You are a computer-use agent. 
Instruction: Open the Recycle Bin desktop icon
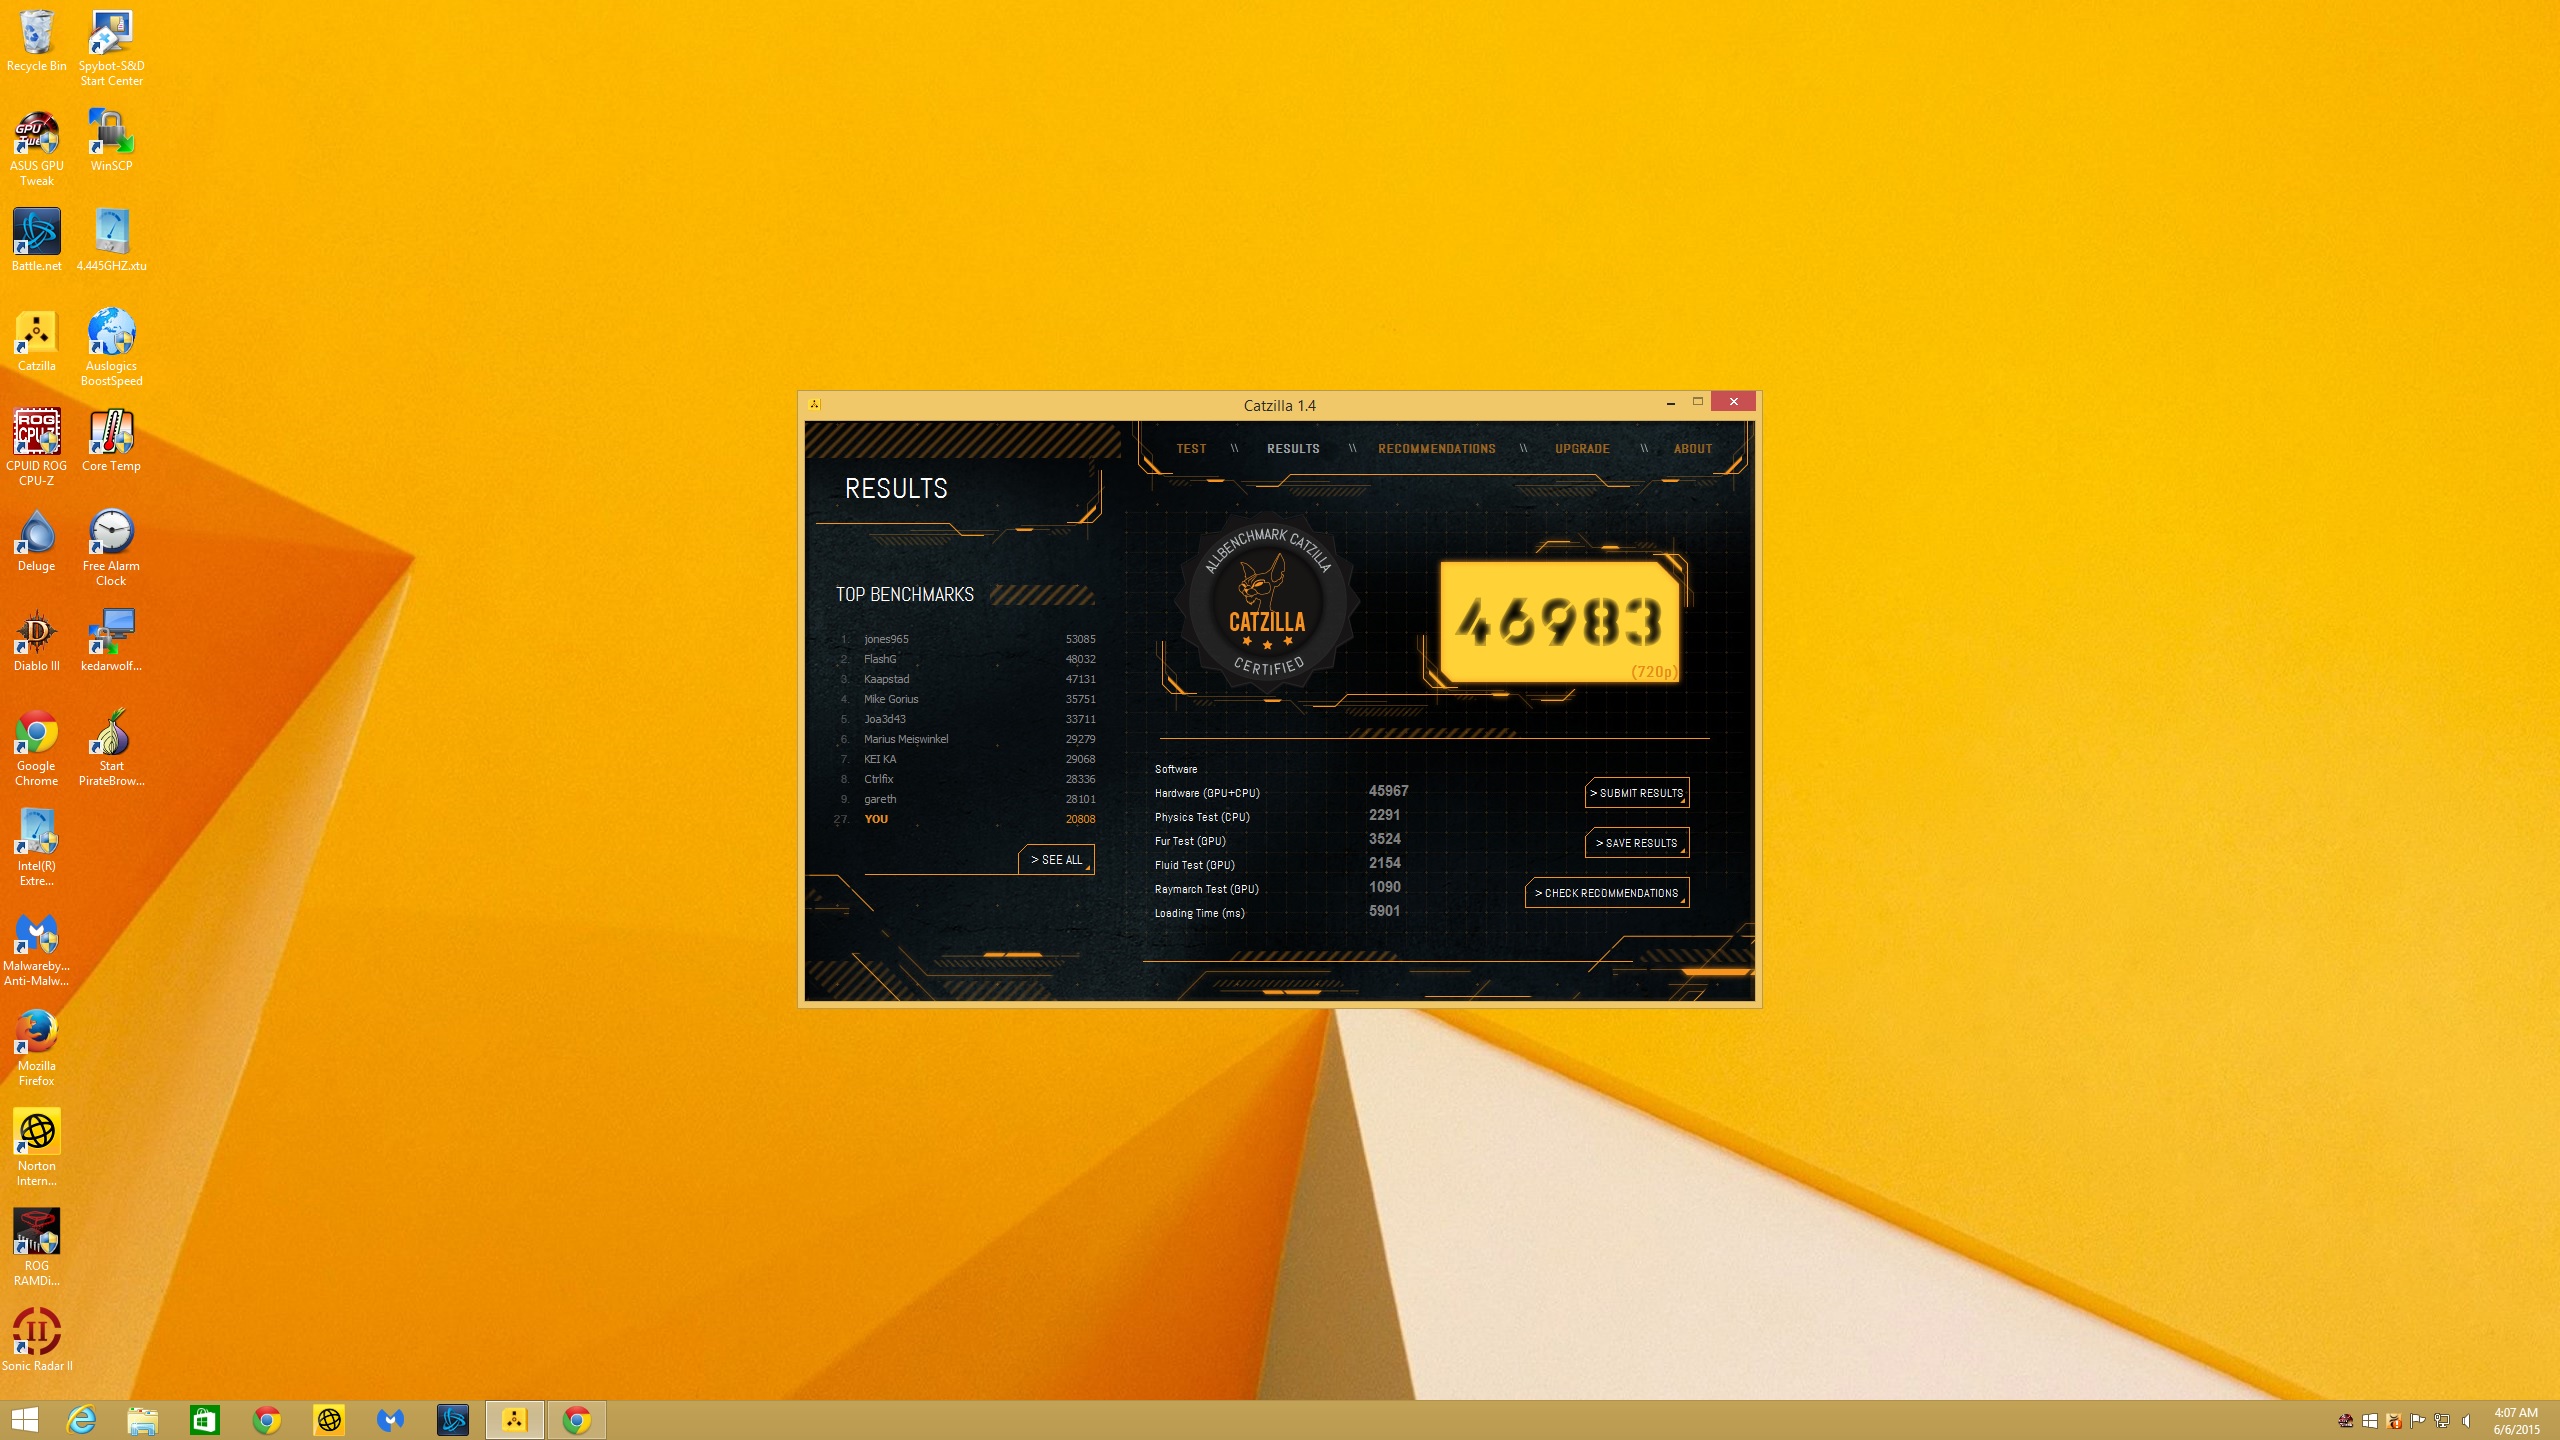pyautogui.click(x=36, y=41)
